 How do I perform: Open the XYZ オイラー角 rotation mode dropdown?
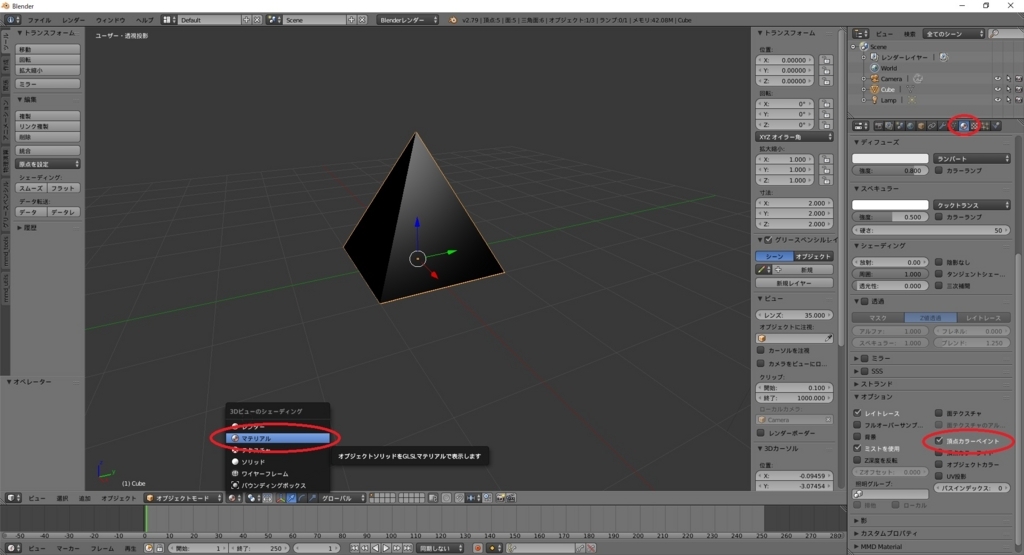795,137
